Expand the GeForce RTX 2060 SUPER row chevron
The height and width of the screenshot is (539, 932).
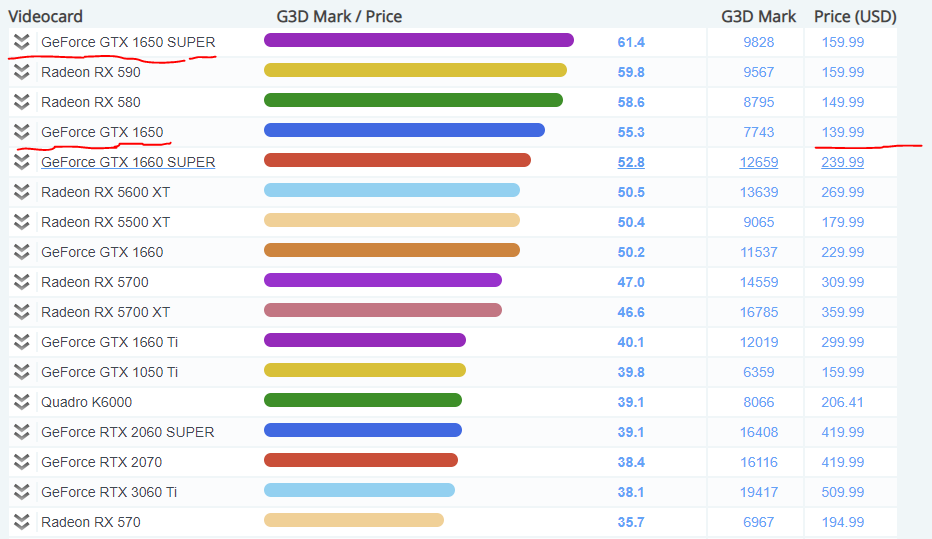(x=22, y=432)
